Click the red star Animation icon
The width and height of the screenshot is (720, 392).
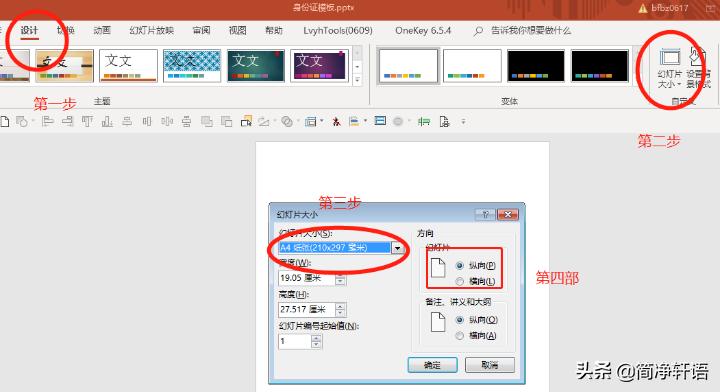click(336, 122)
